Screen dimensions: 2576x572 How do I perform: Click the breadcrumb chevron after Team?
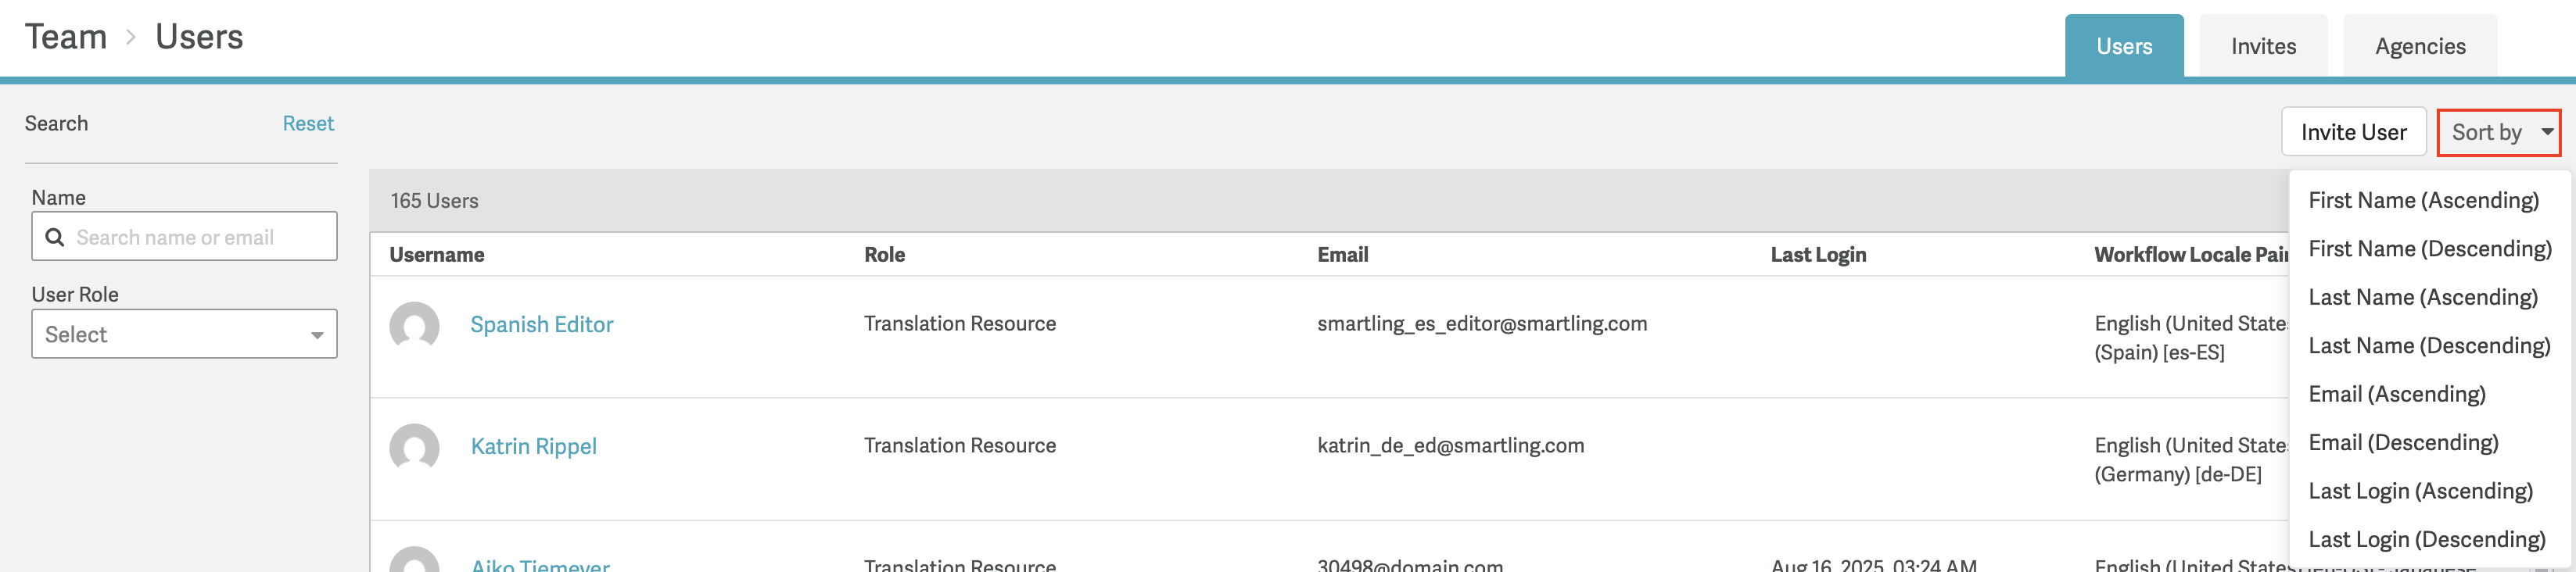click(x=130, y=38)
